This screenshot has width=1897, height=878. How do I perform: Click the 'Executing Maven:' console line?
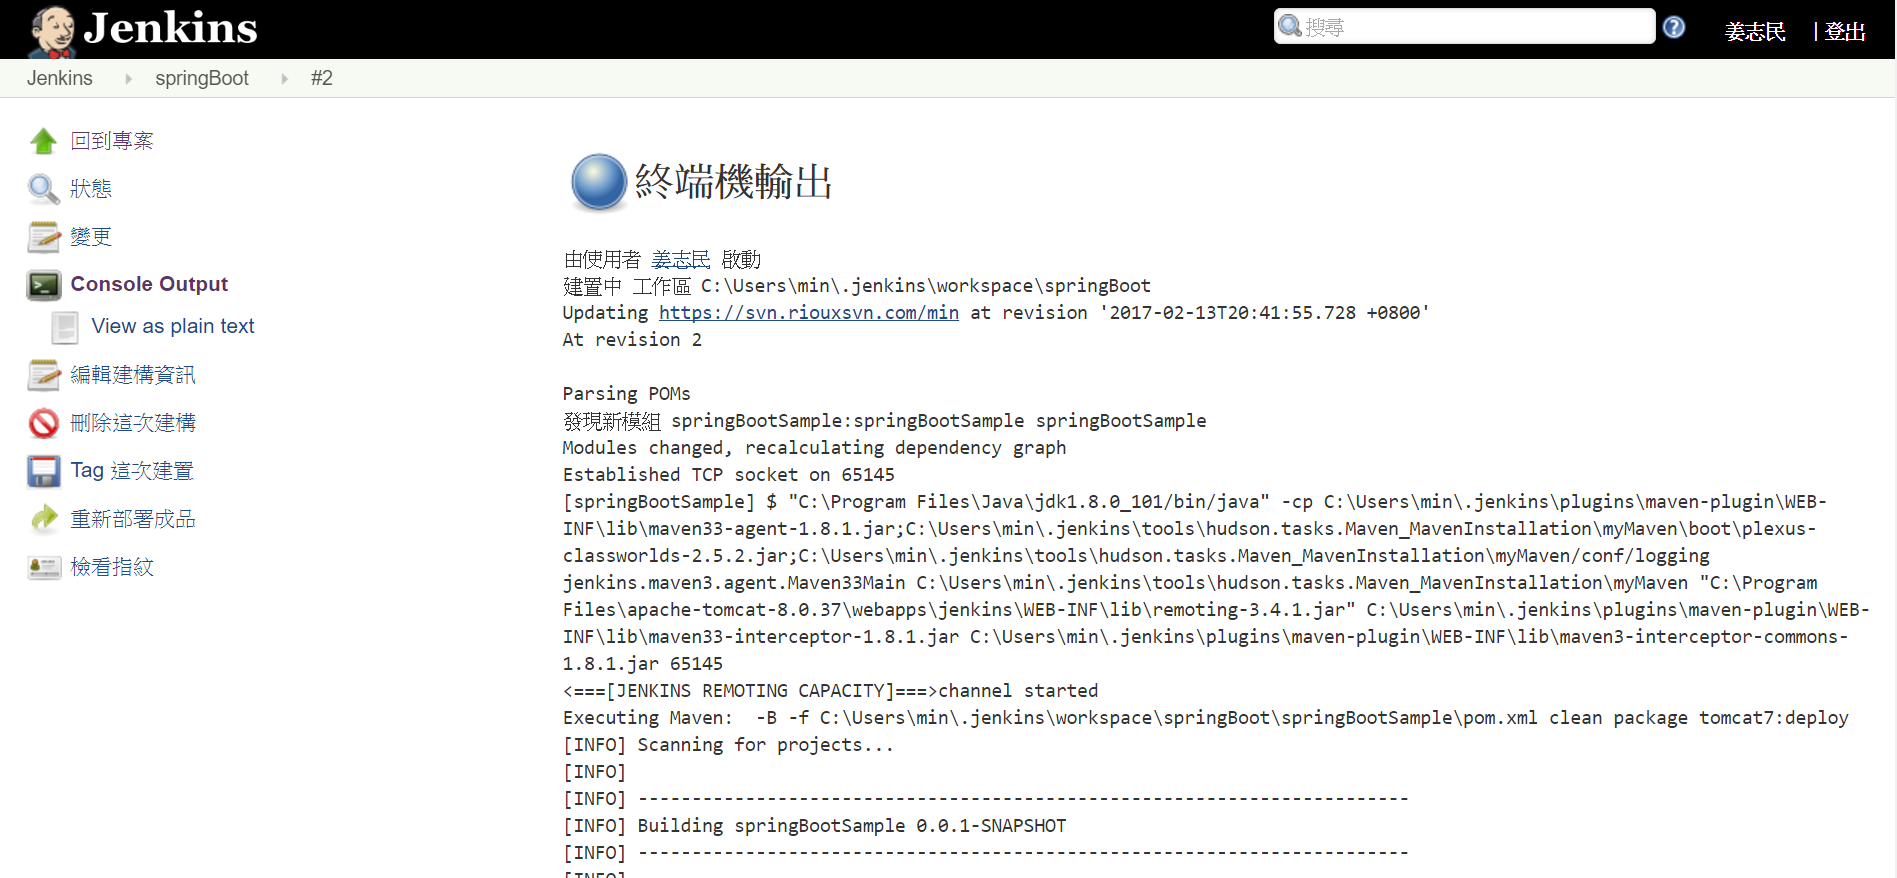pos(1206,718)
